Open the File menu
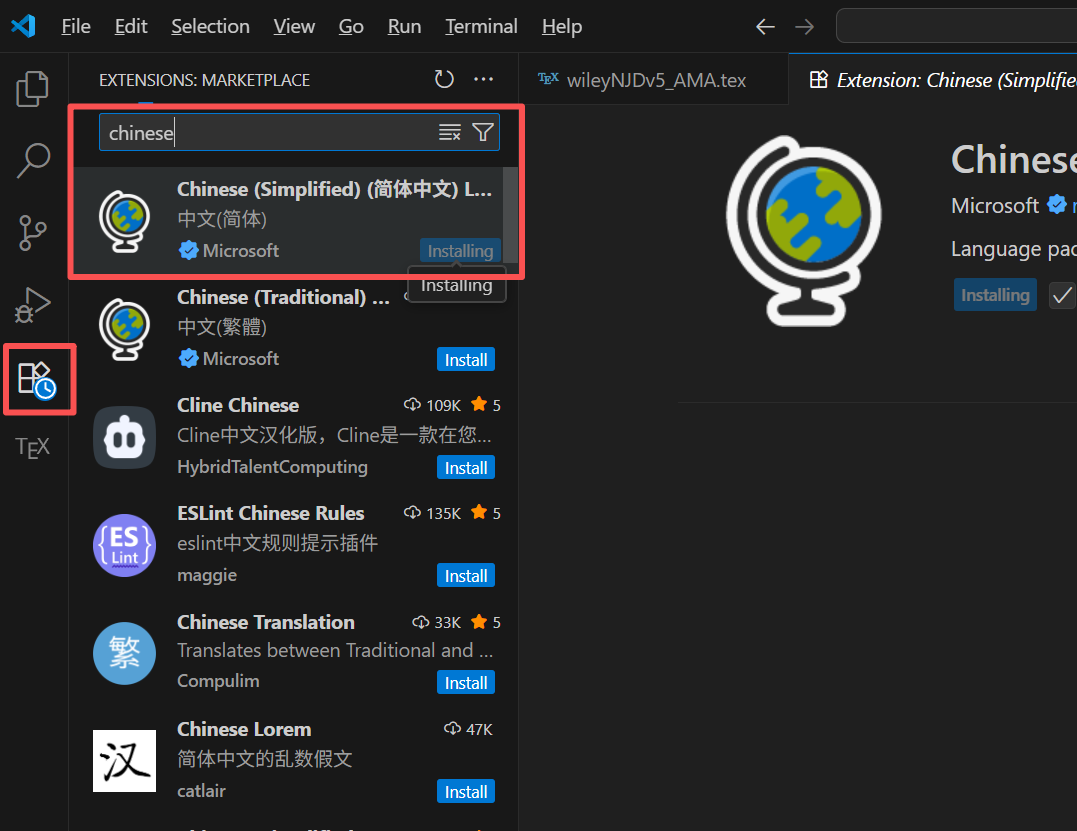 point(76,26)
